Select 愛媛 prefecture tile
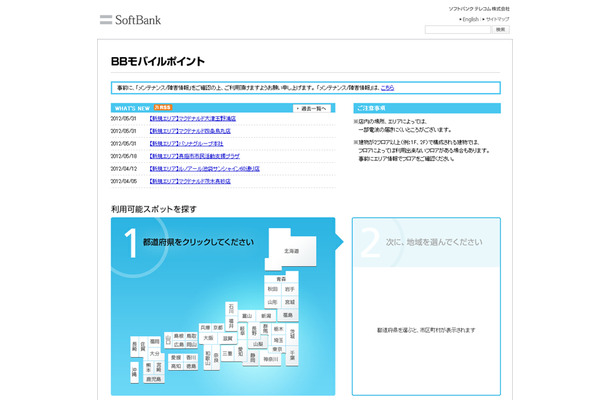 [176, 358]
